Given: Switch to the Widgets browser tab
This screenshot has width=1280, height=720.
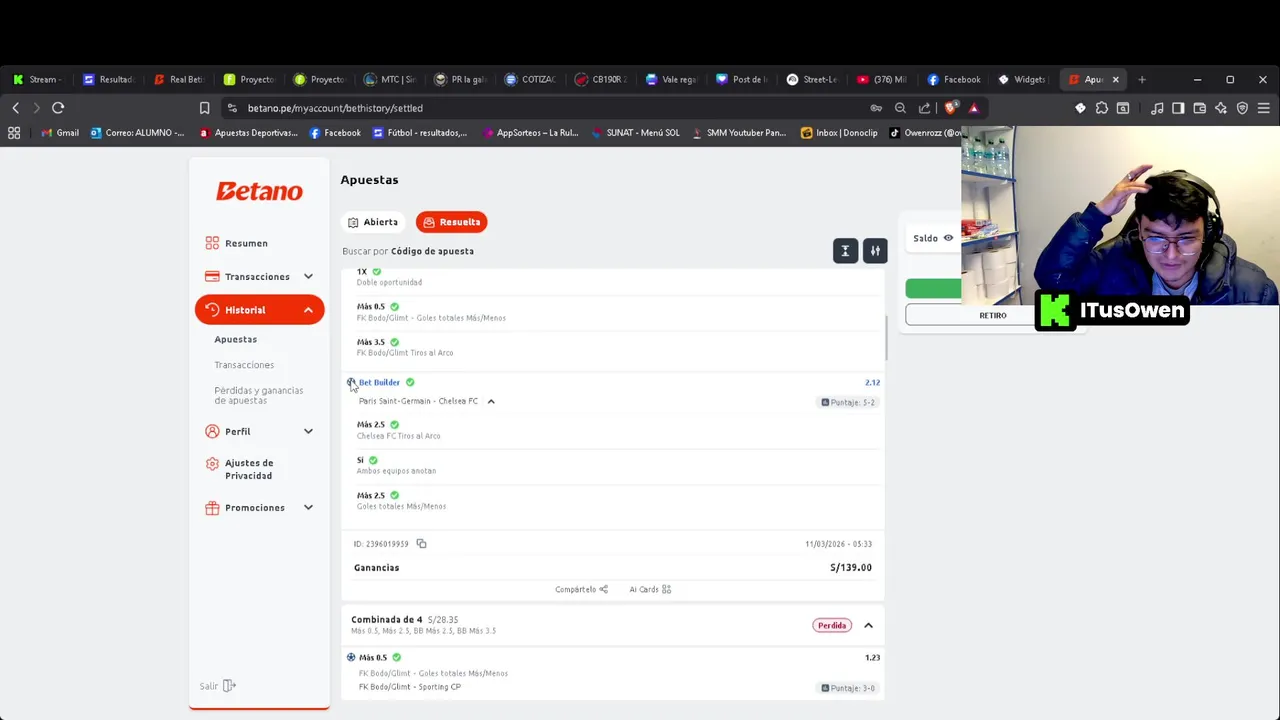Looking at the screenshot, I should tap(1022, 79).
